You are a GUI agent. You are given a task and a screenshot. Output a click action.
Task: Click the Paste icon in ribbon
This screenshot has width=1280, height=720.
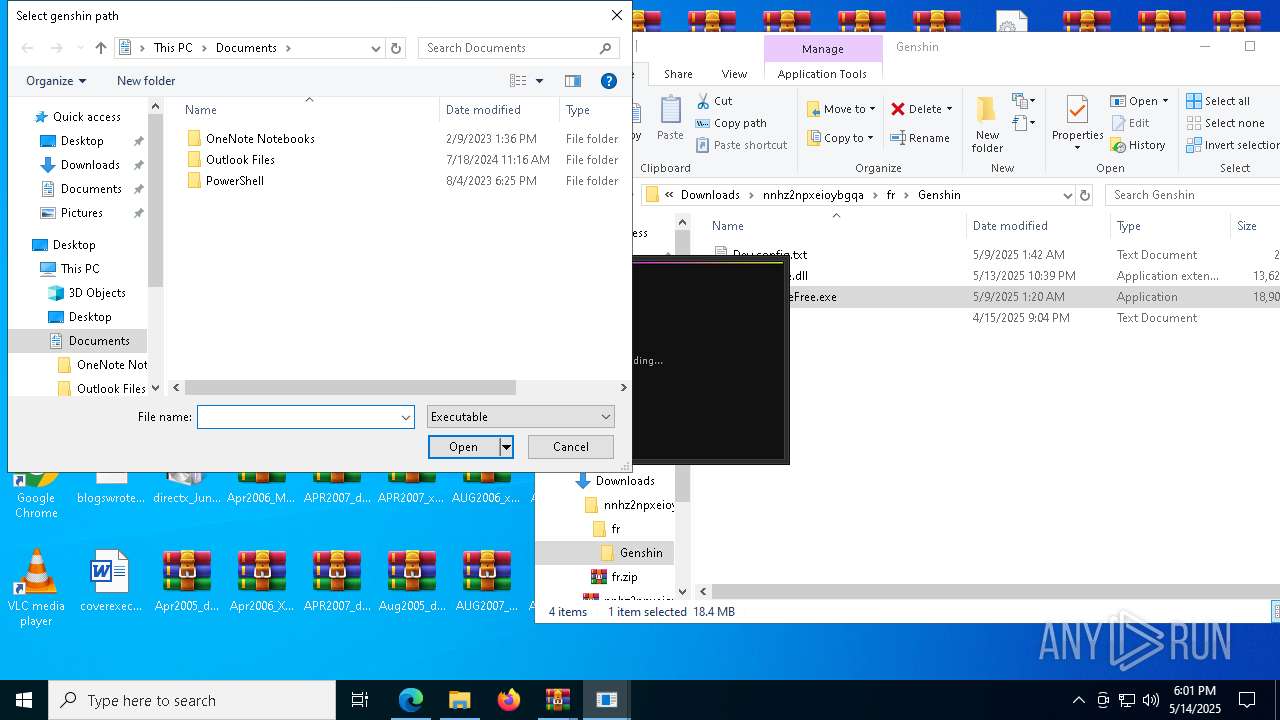click(670, 118)
